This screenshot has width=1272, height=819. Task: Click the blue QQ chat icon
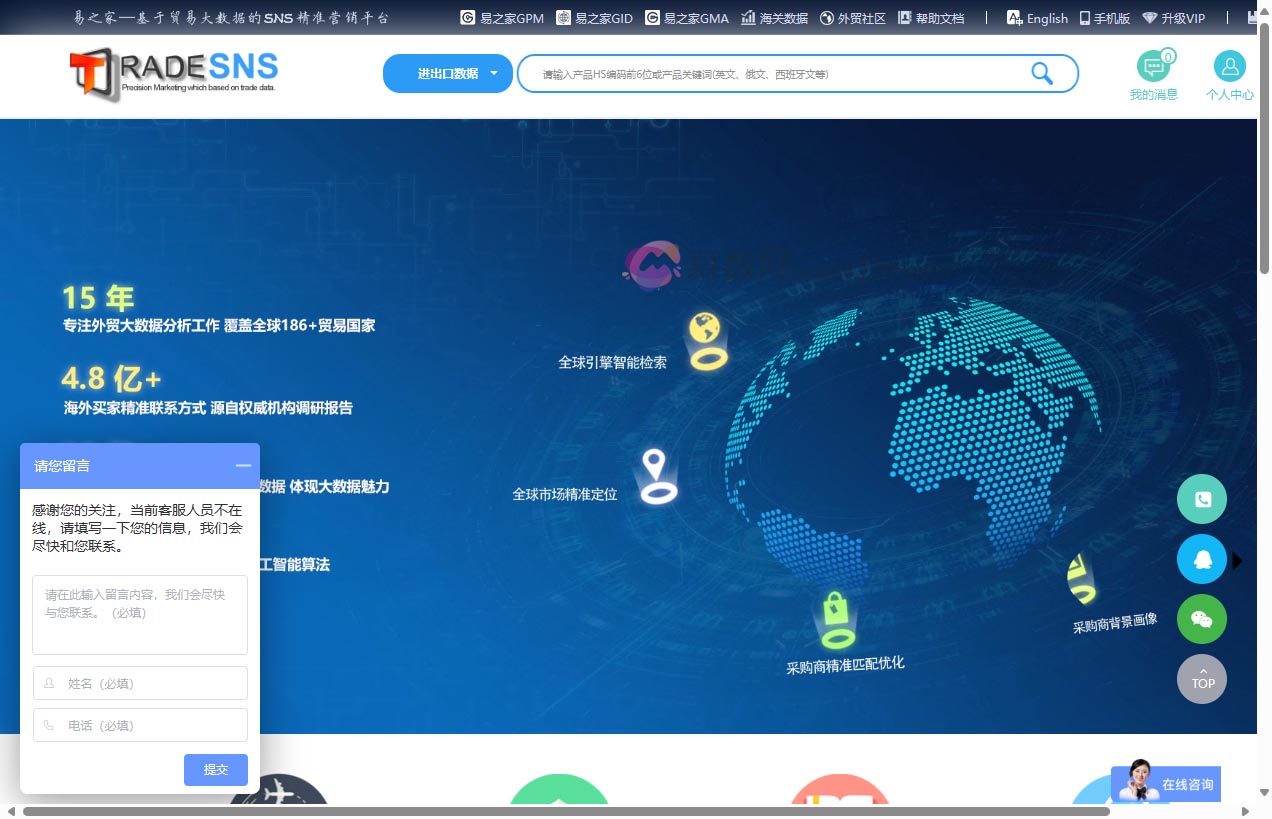(1201, 560)
